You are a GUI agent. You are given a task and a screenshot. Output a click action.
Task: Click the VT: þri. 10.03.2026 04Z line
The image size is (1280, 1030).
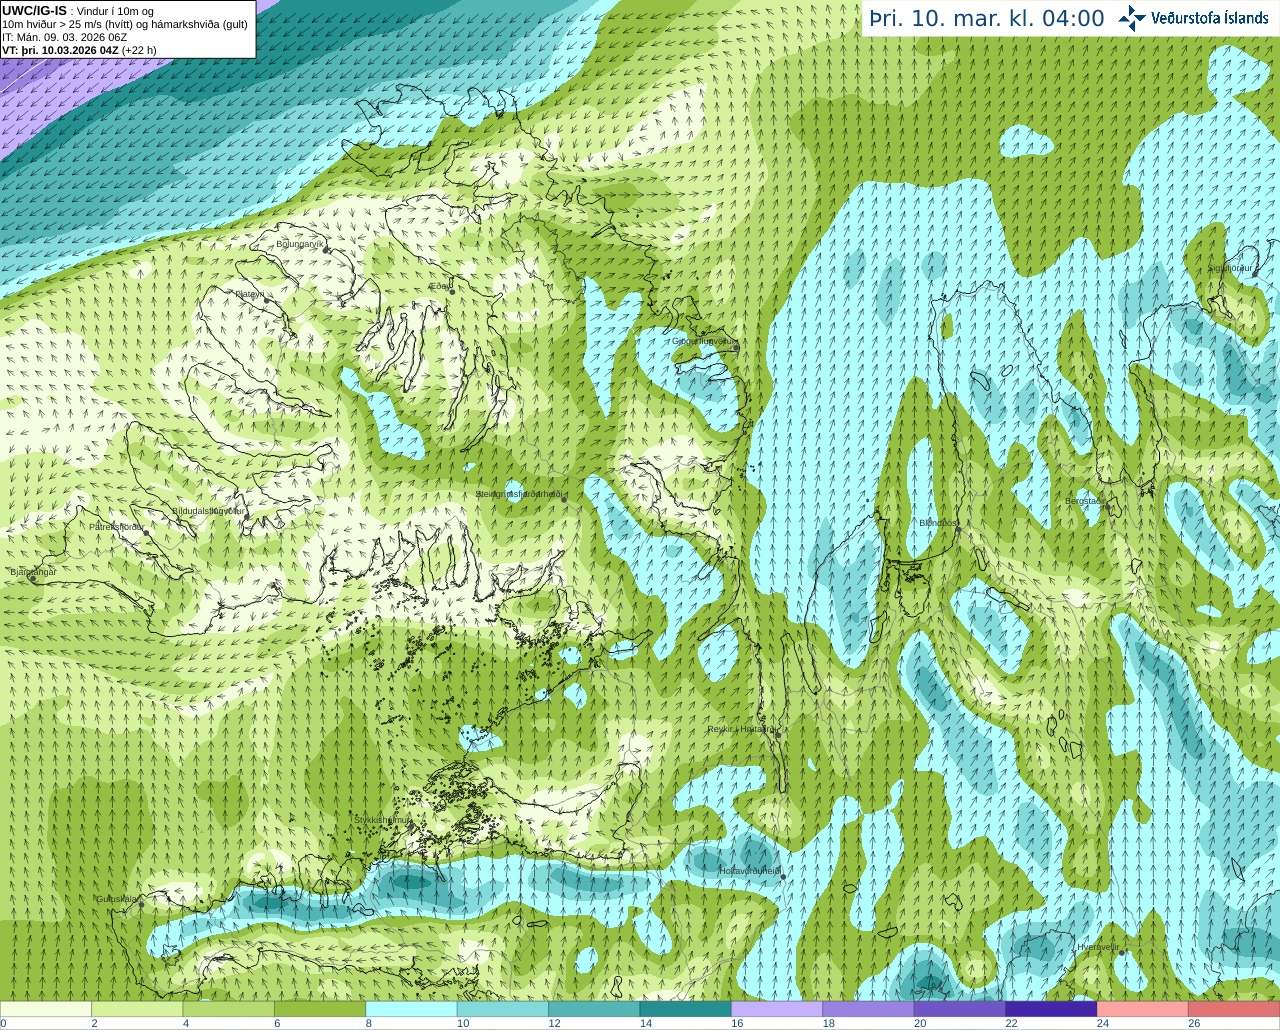click(79, 50)
